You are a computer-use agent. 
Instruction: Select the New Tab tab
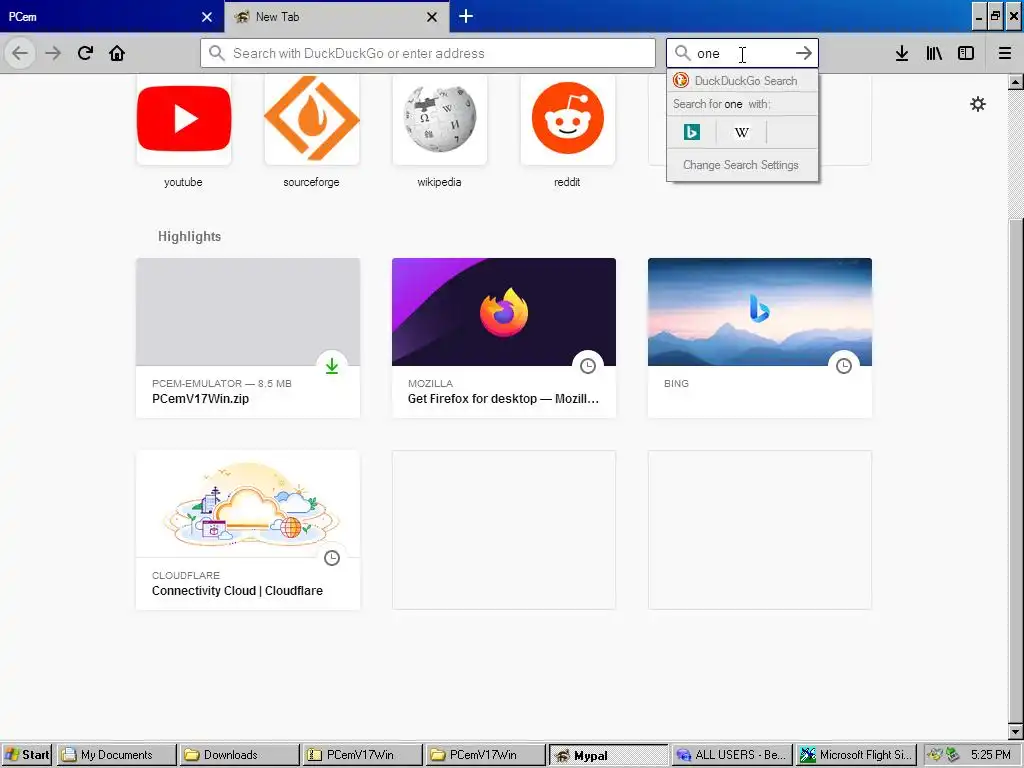336,16
